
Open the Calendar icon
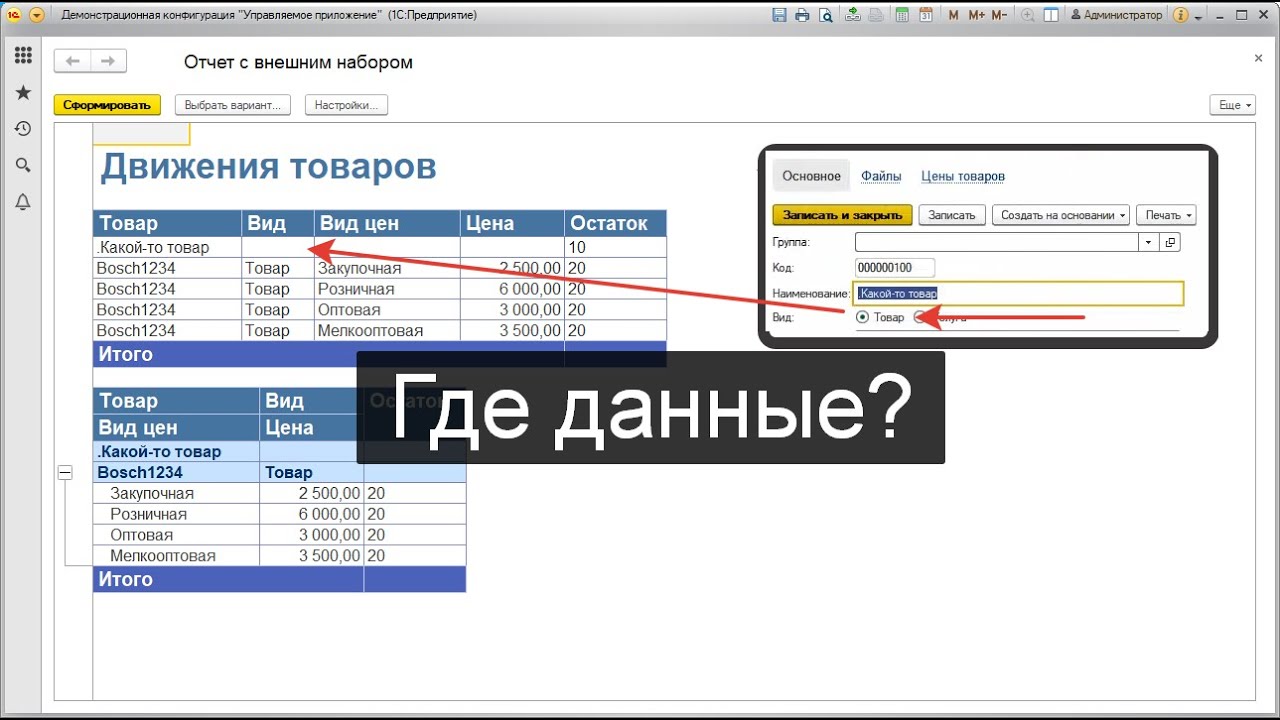coord(926,15)
